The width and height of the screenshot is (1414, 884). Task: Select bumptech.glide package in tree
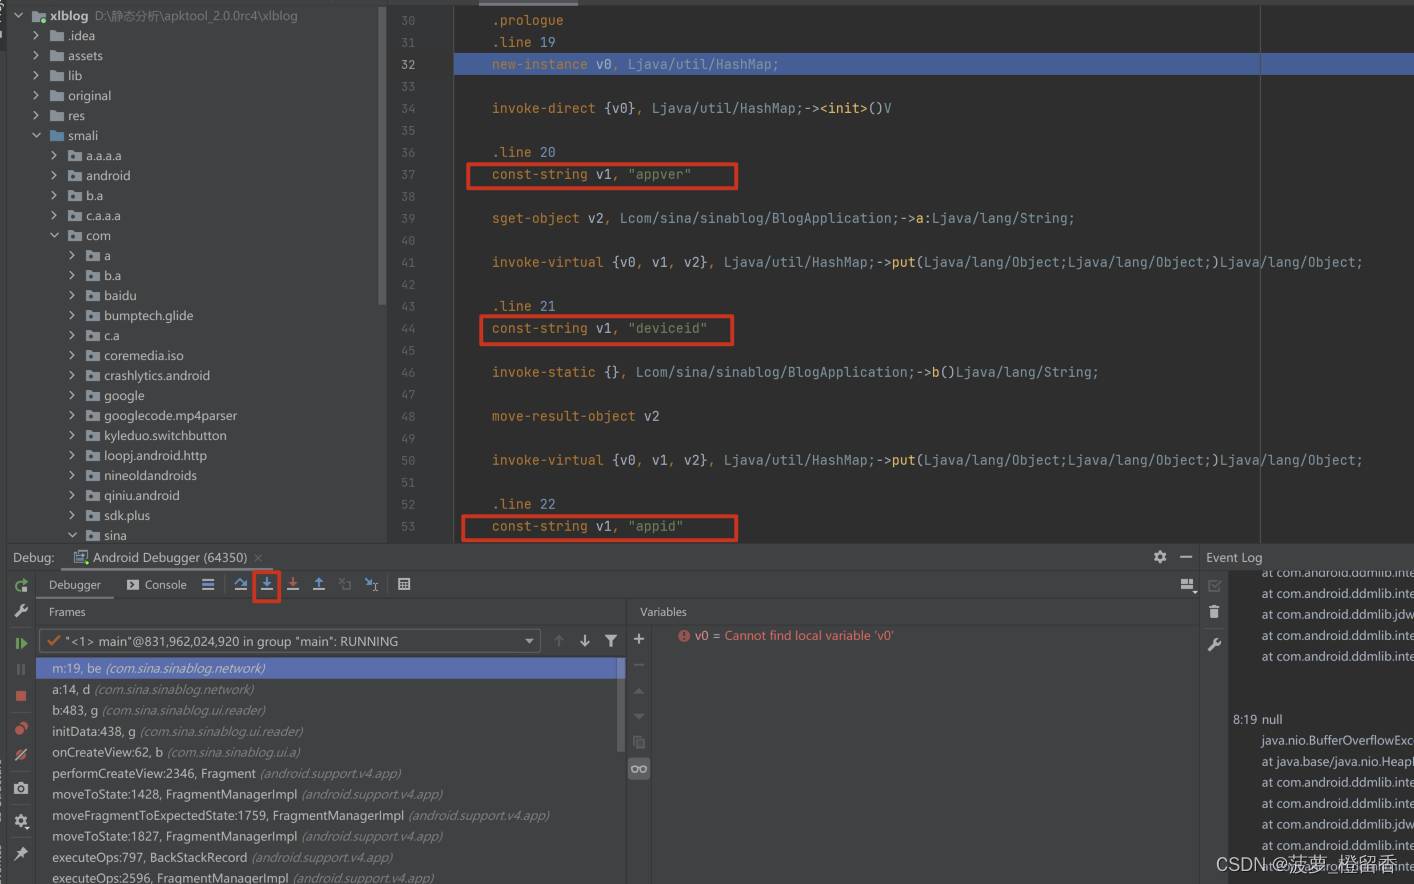pyautogui.click(x=148, y=316)
